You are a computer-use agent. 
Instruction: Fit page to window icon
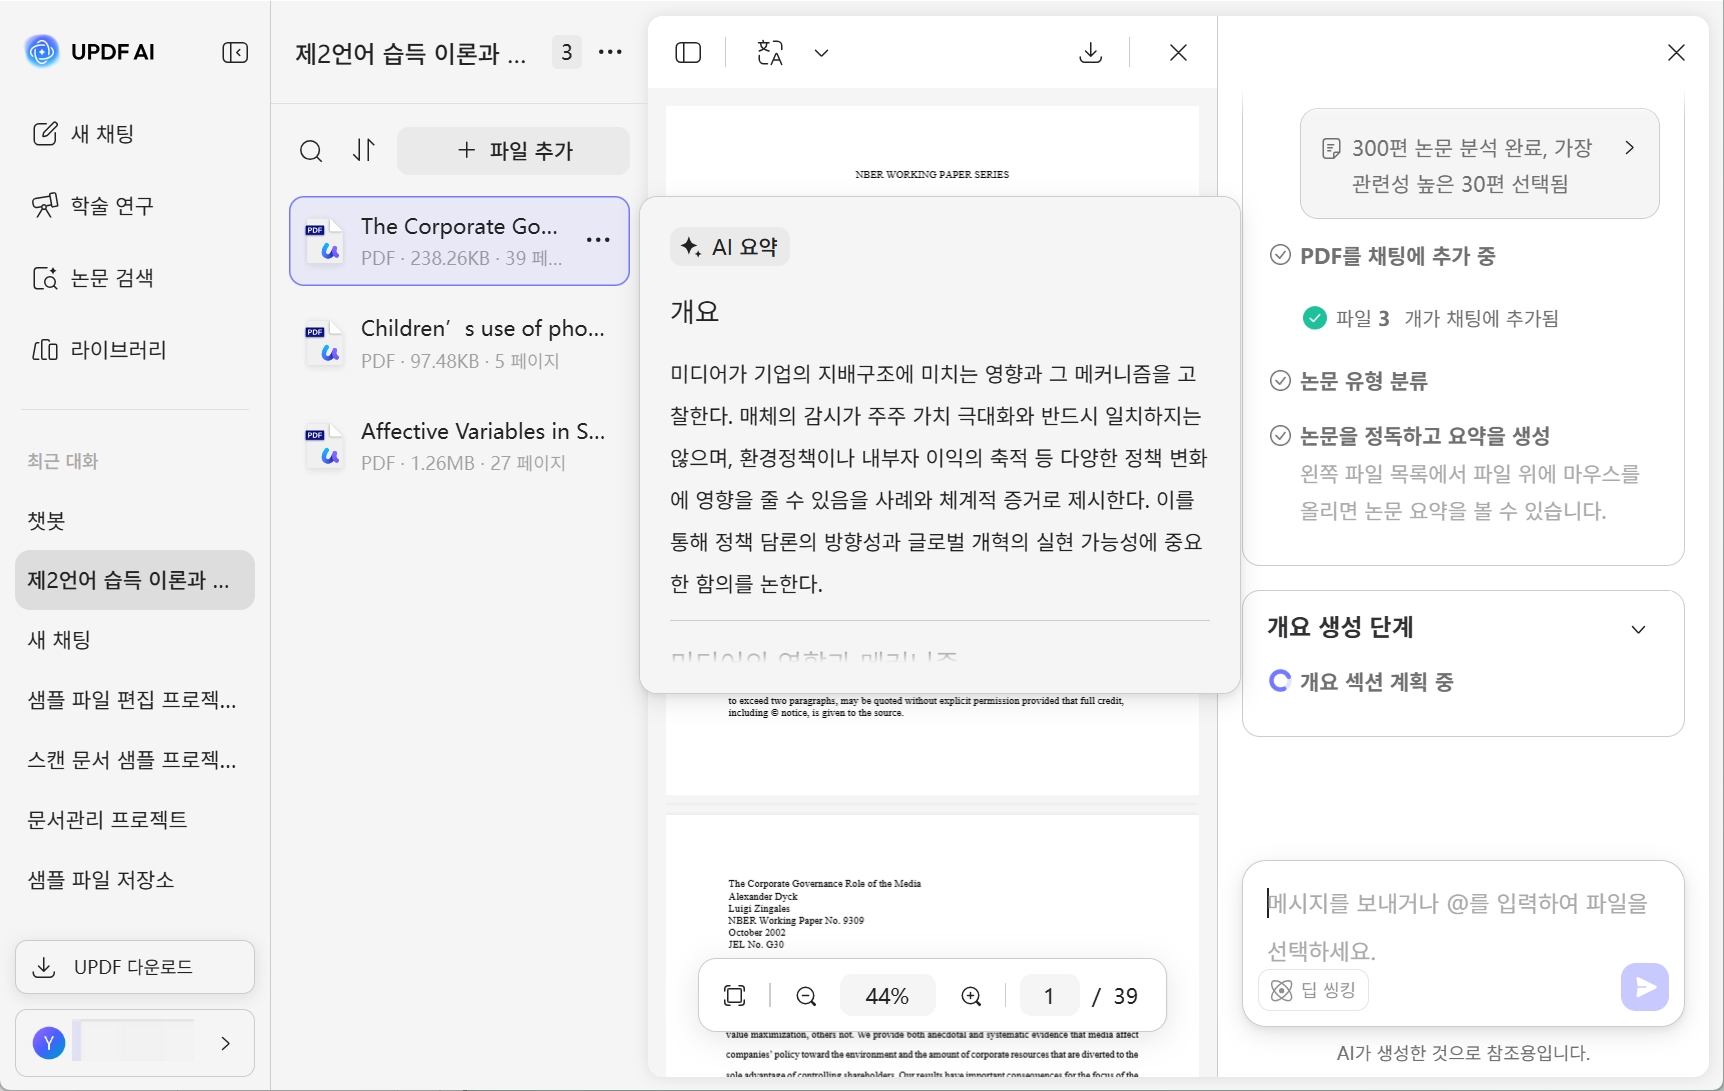click(735, 996)
